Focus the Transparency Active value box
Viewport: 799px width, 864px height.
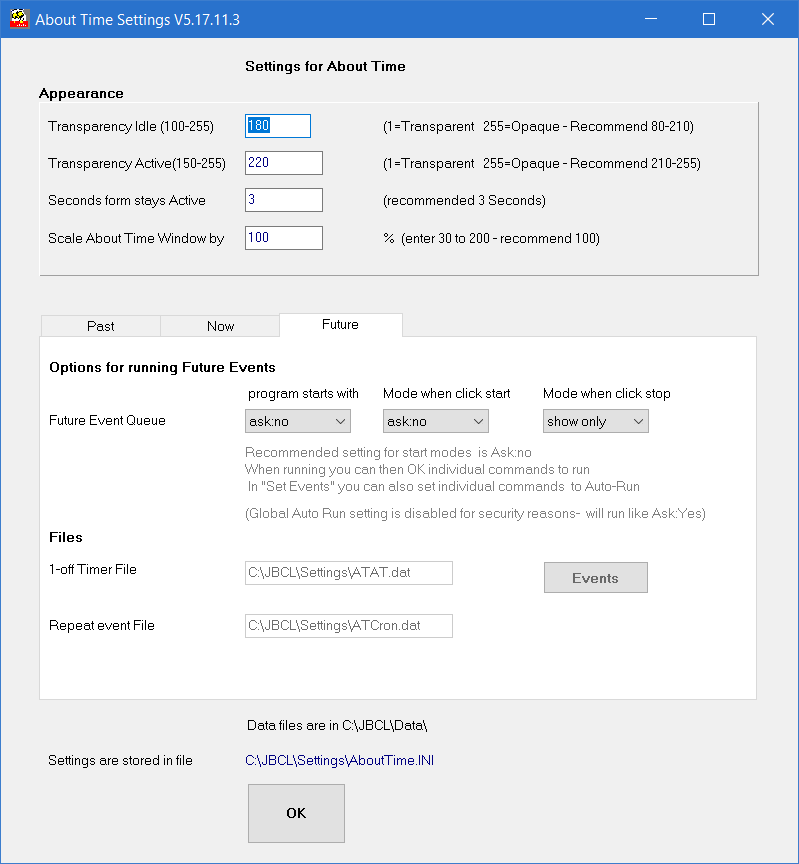(x=283, y=163)
